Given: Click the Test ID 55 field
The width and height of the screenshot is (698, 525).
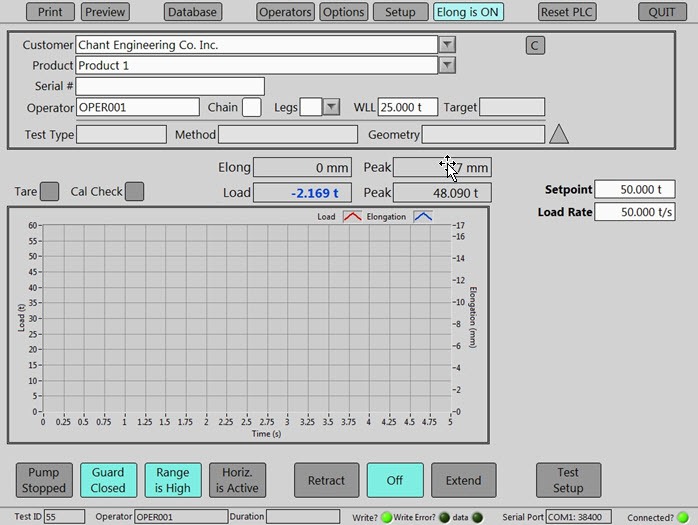Looking at the screenshot, I should [64, 517].
